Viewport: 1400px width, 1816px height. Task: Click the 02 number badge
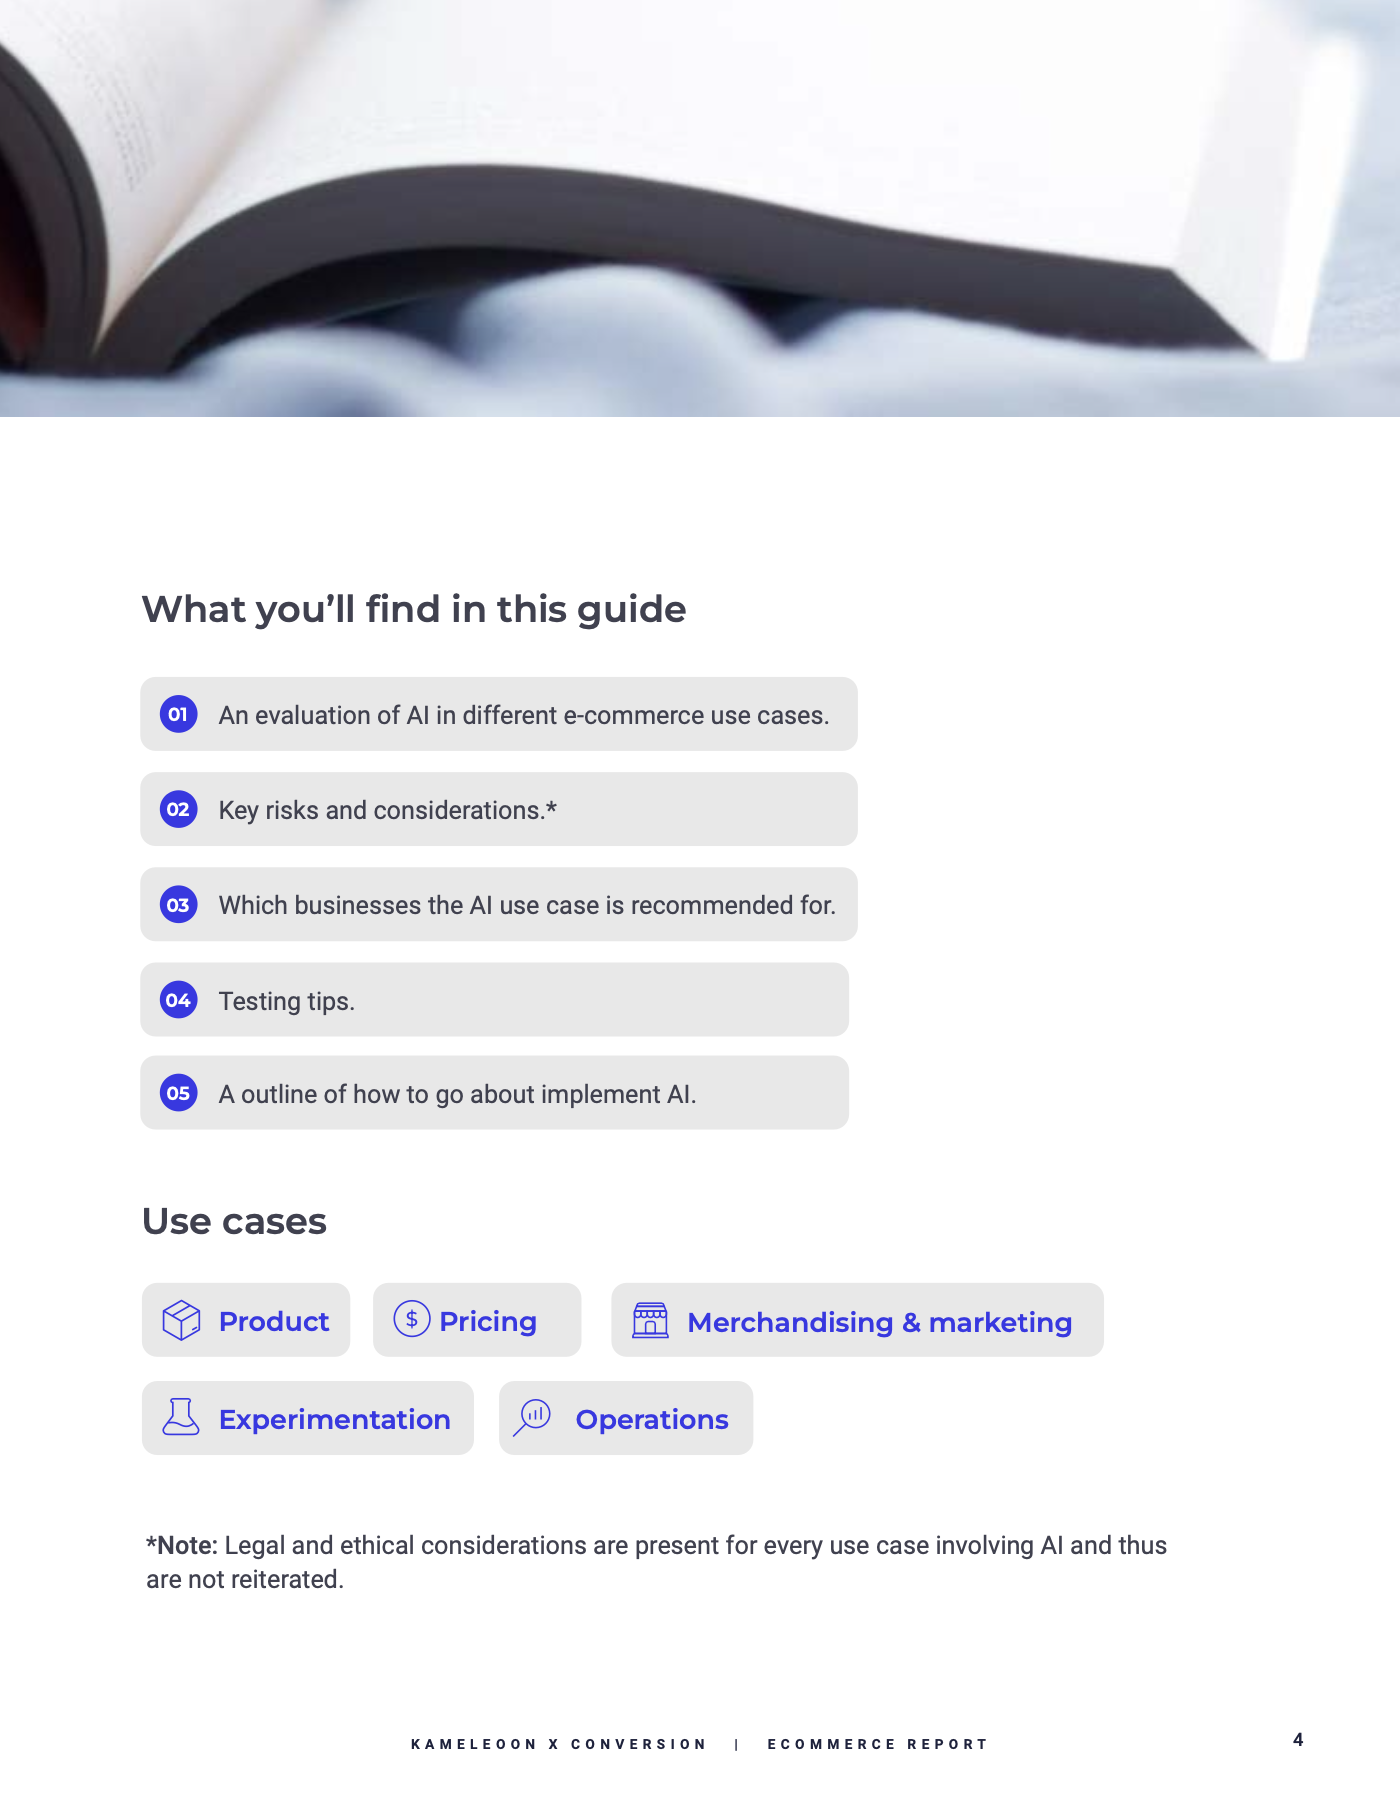coord(178,809)
